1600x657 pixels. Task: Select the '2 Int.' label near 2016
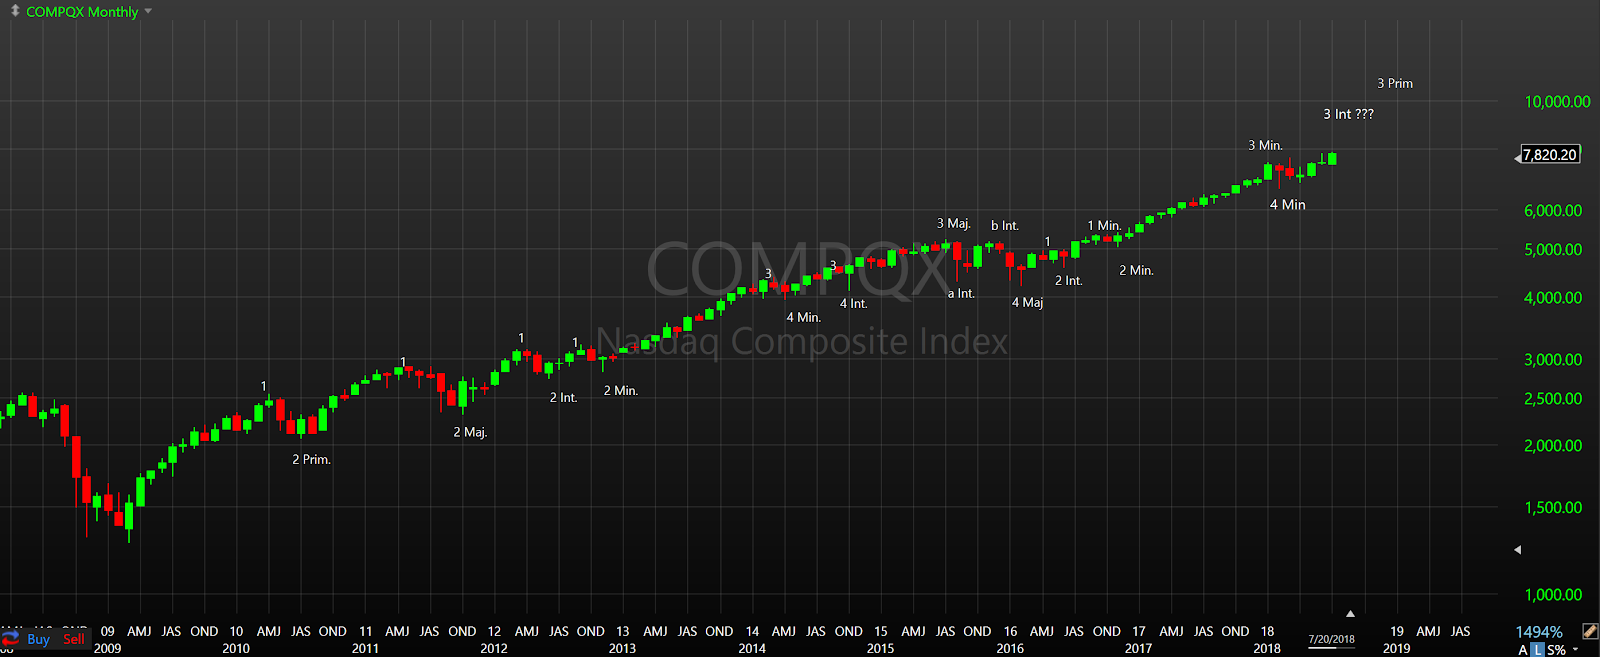click(x=1068, y=280)
